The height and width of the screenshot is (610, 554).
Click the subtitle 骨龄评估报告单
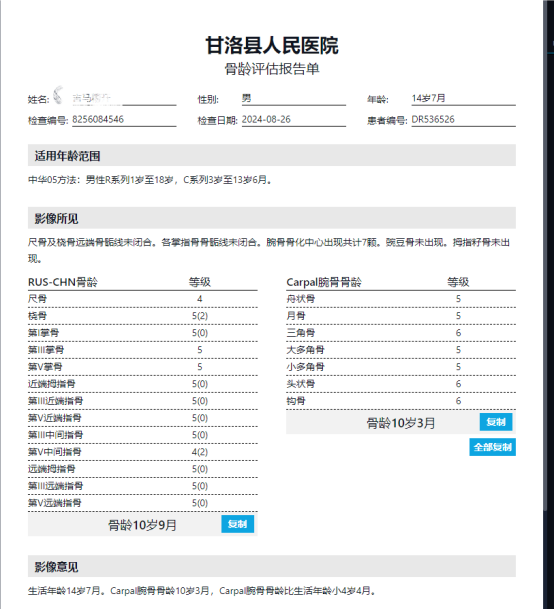point(272,69)
